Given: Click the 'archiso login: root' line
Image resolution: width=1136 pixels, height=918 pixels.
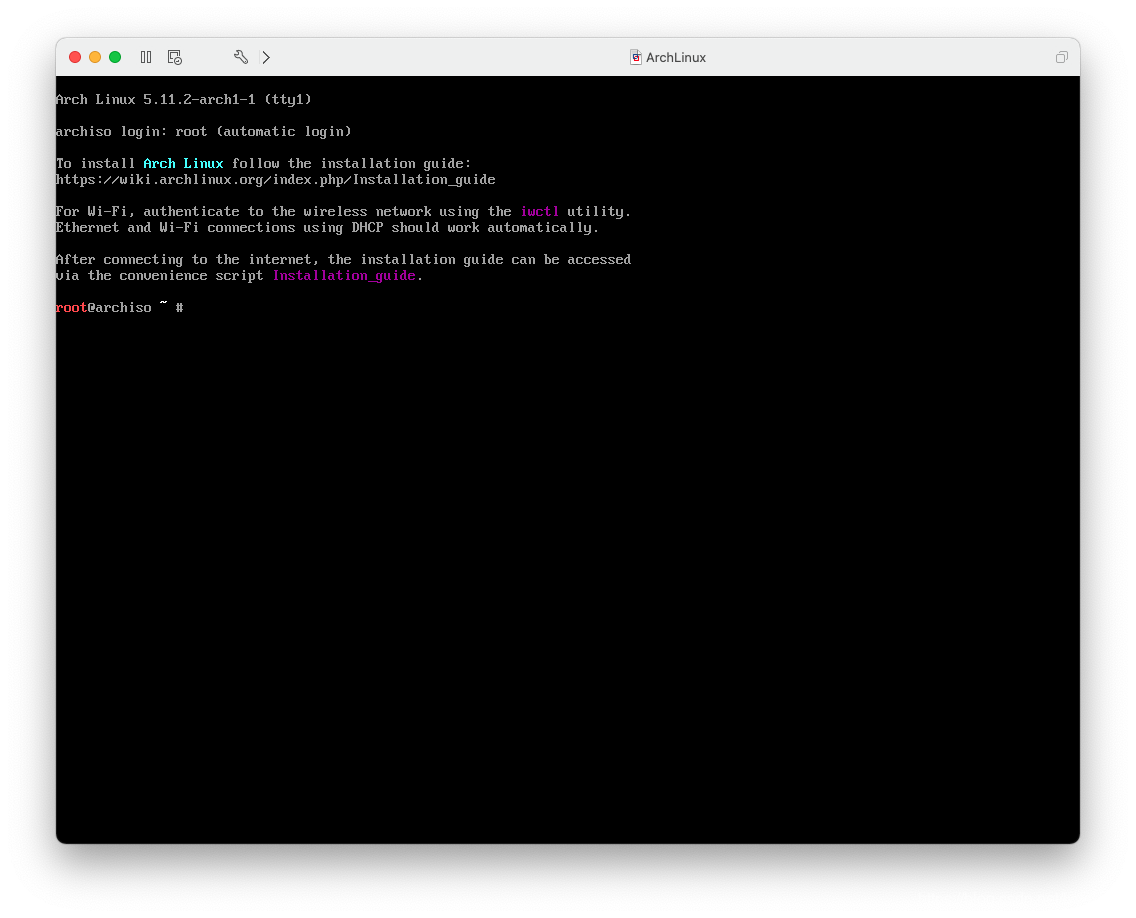Looking at the screenshot, I should (204, 132).
